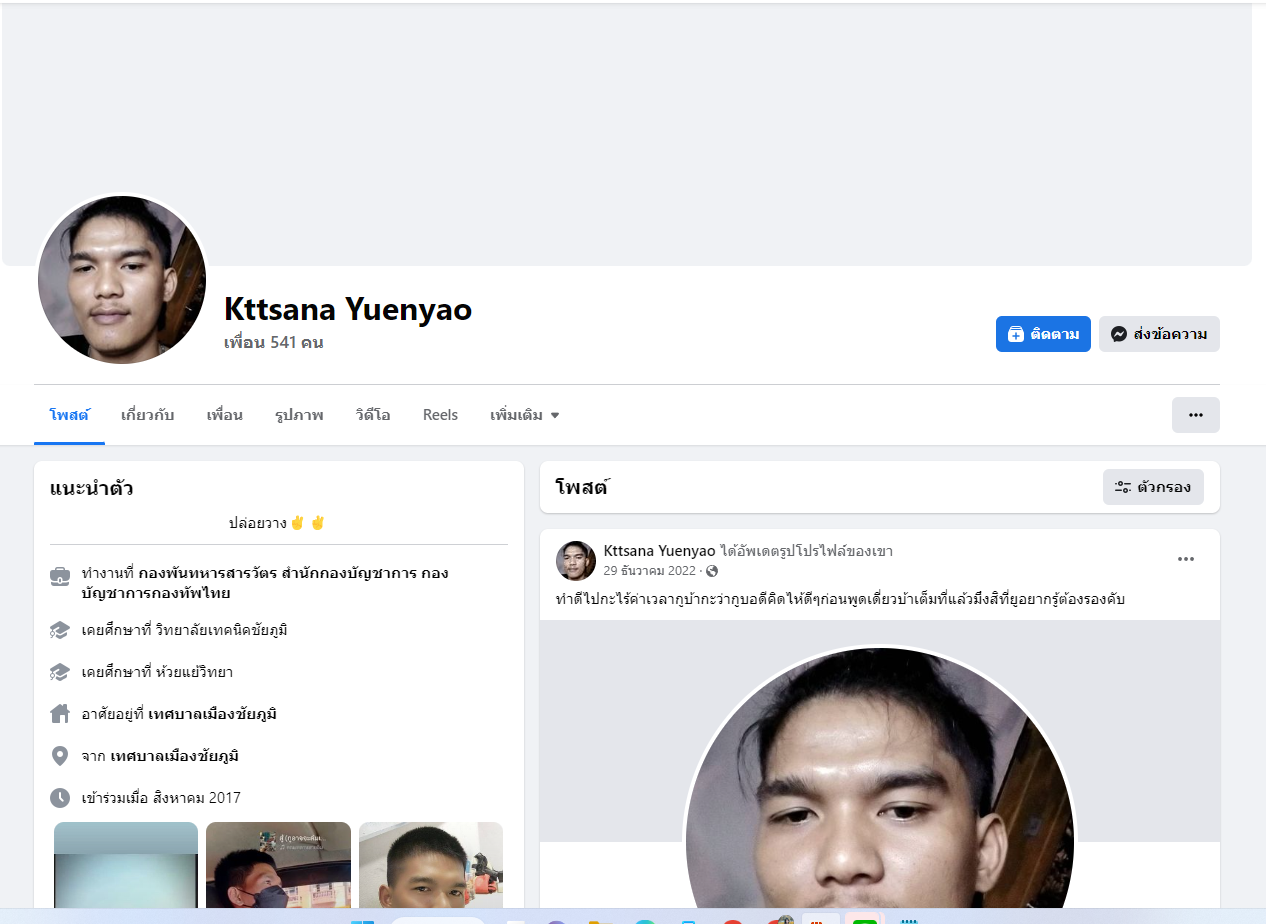1266x924 pixels.
Task: Click เทศบาลเมืองชัยภูมิ in the อาศัยอยู่ที่ row
Action: click(212, 714)
